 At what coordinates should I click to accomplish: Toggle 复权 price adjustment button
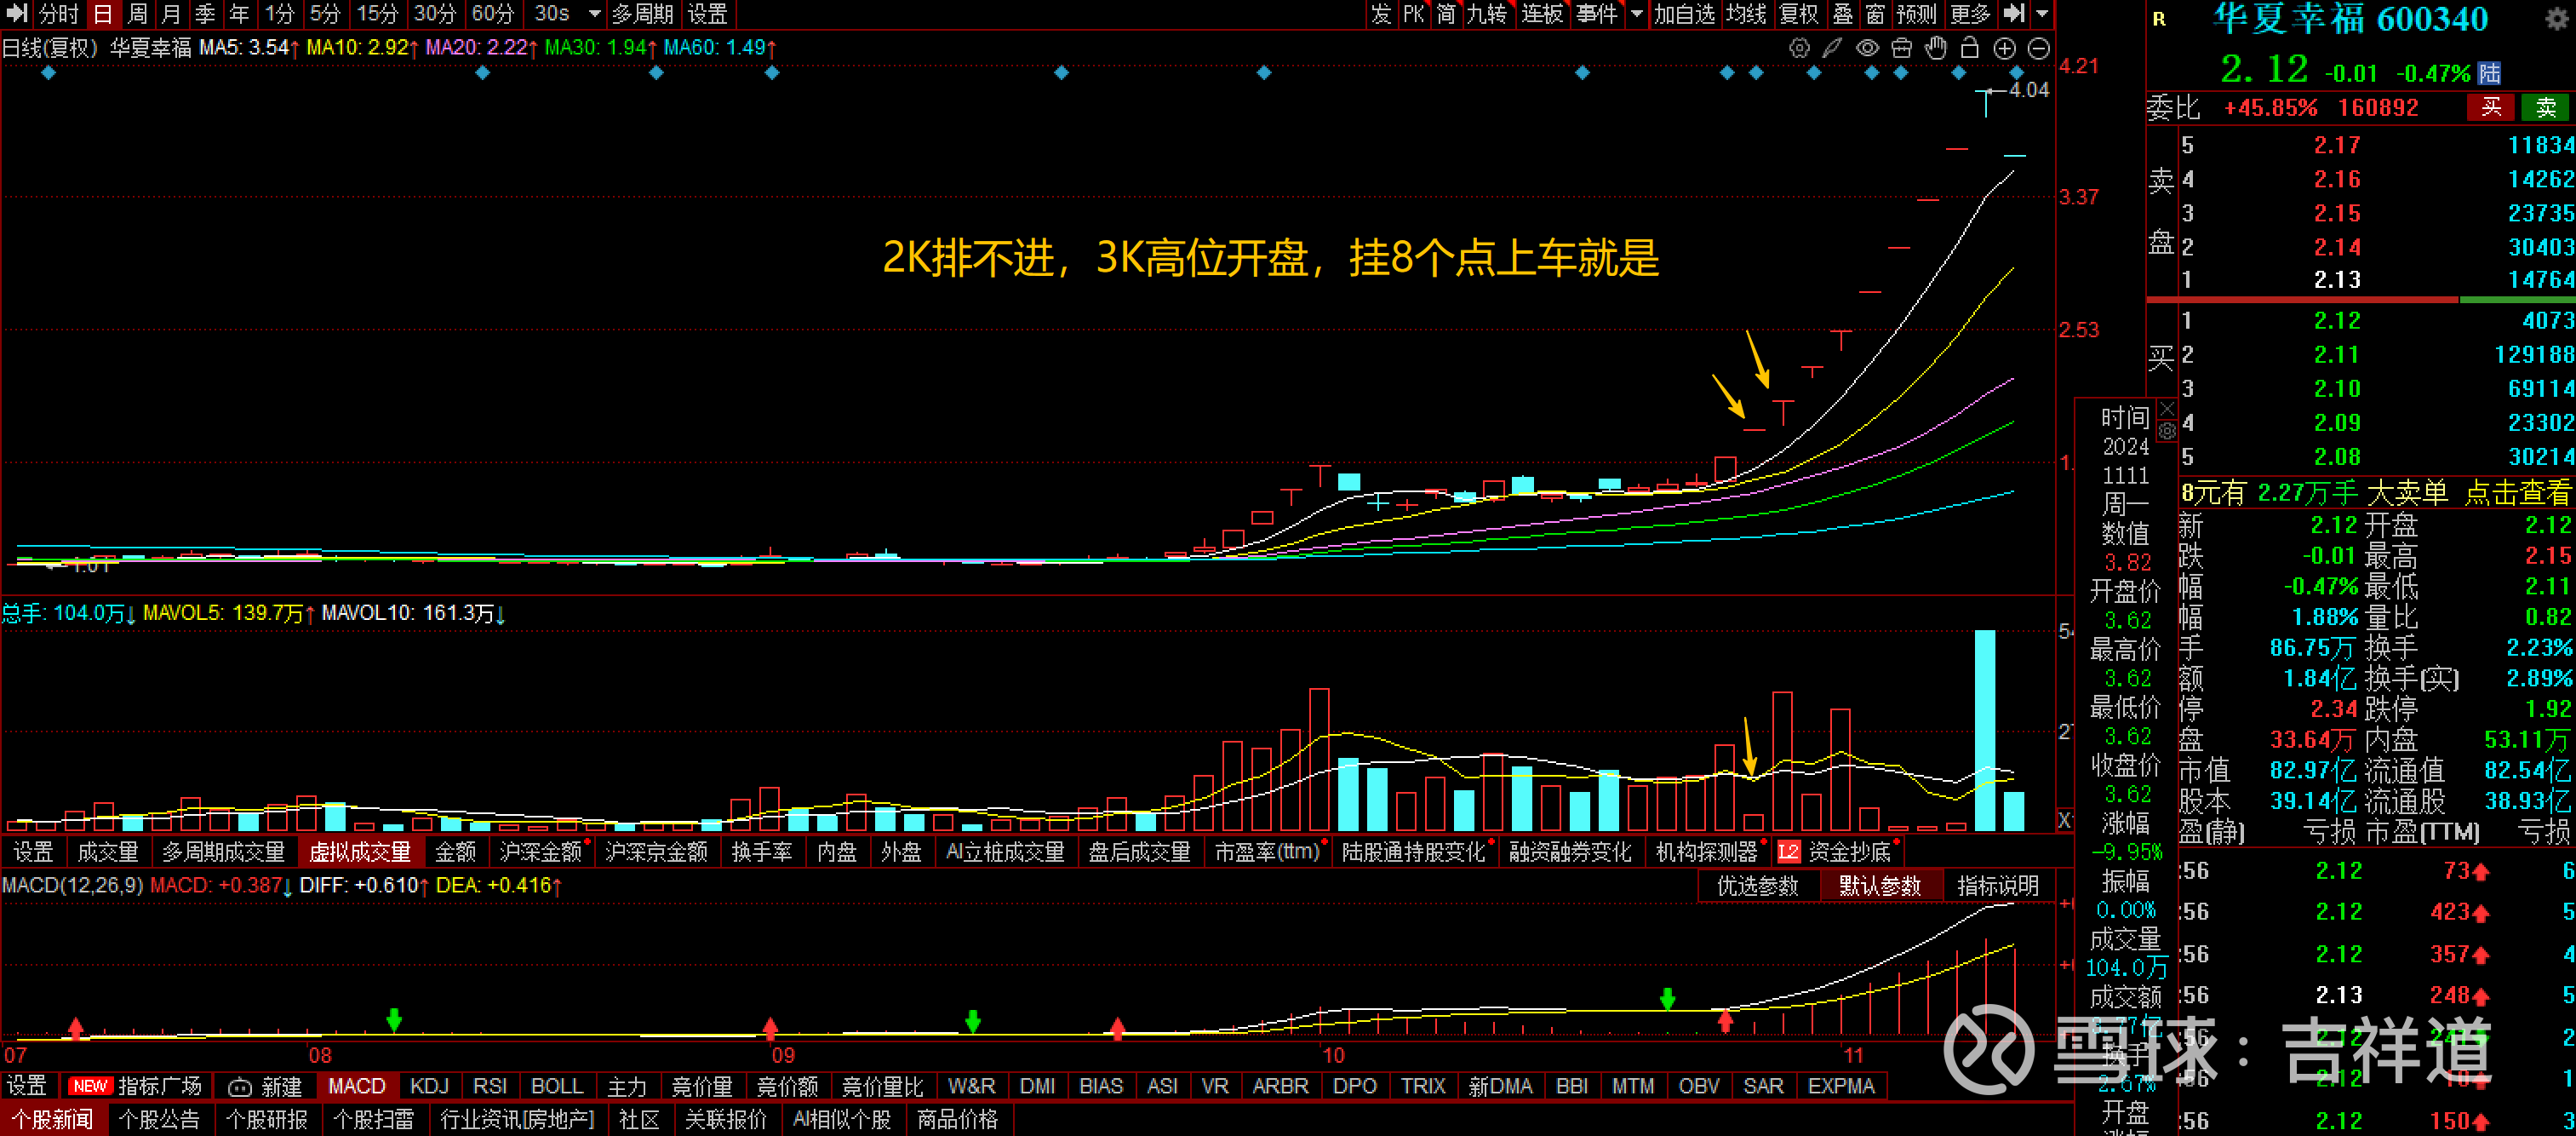[1798, 14]
